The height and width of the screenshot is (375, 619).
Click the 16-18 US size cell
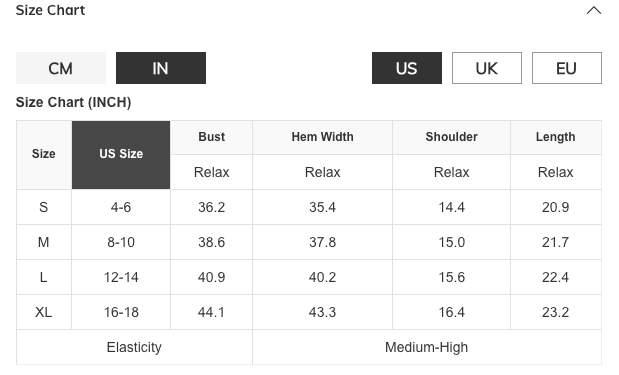[121, 312]
